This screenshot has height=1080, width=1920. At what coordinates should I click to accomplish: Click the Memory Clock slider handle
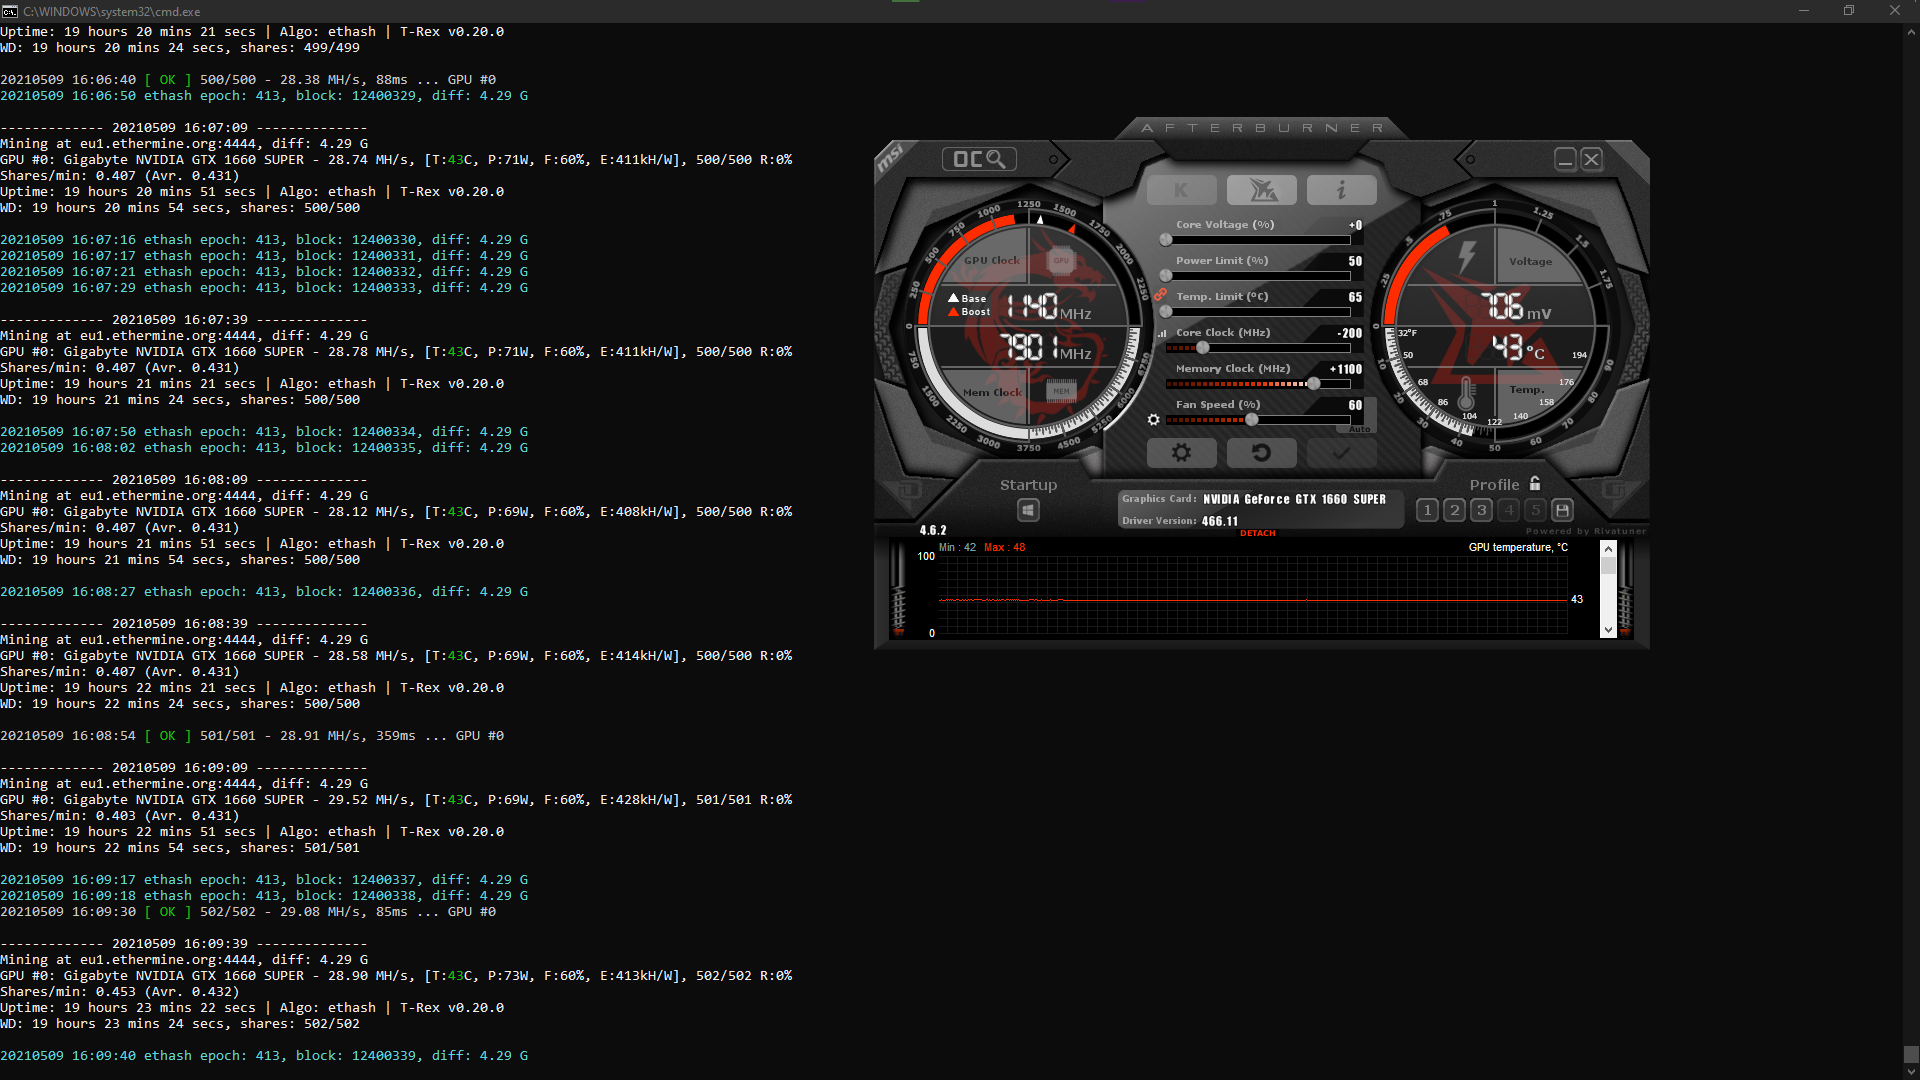(1313, 384)
